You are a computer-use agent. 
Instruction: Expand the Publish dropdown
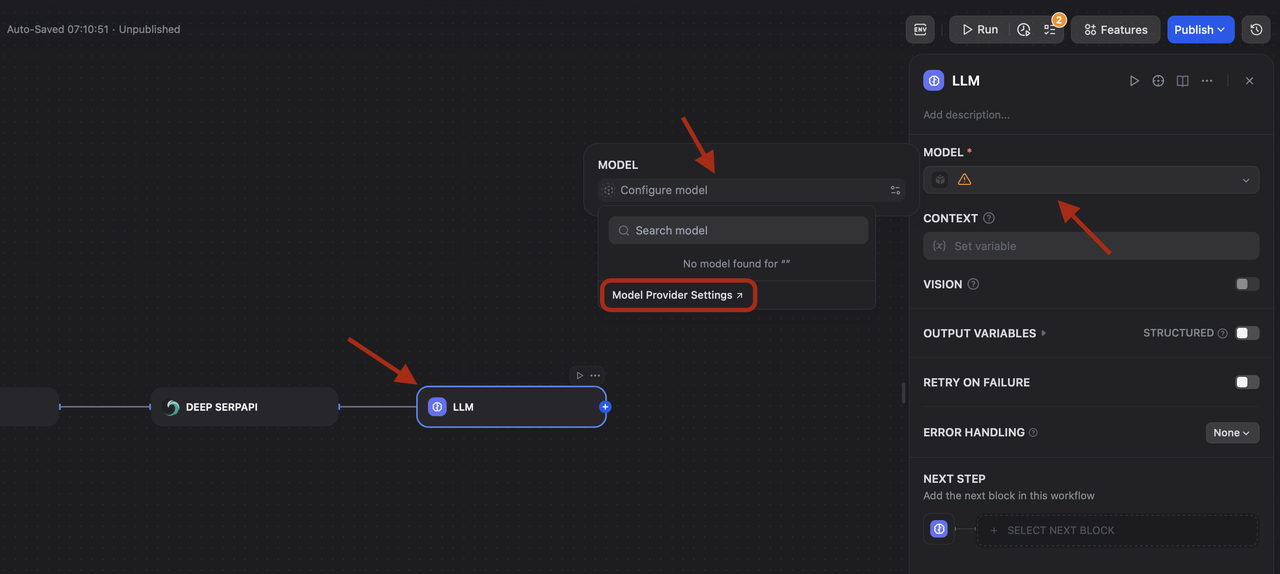pyautogui.click(x=1200, y=30)
